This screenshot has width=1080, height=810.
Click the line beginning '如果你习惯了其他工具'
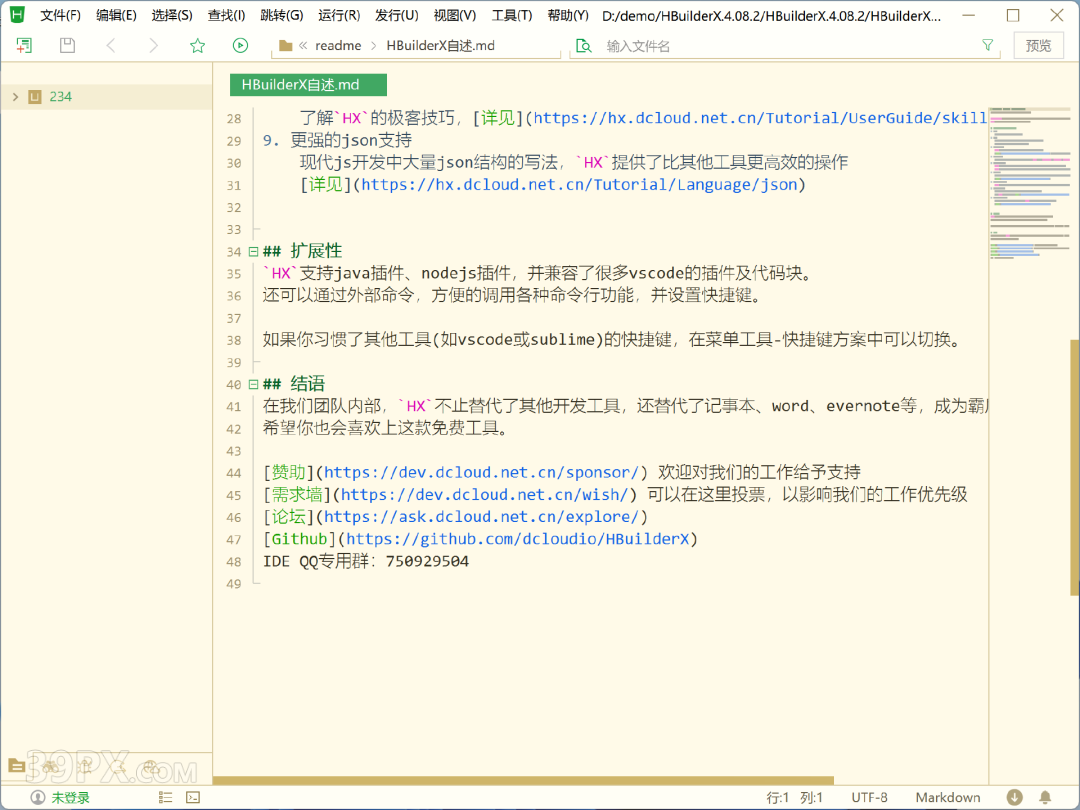click(x=612, y=340)
